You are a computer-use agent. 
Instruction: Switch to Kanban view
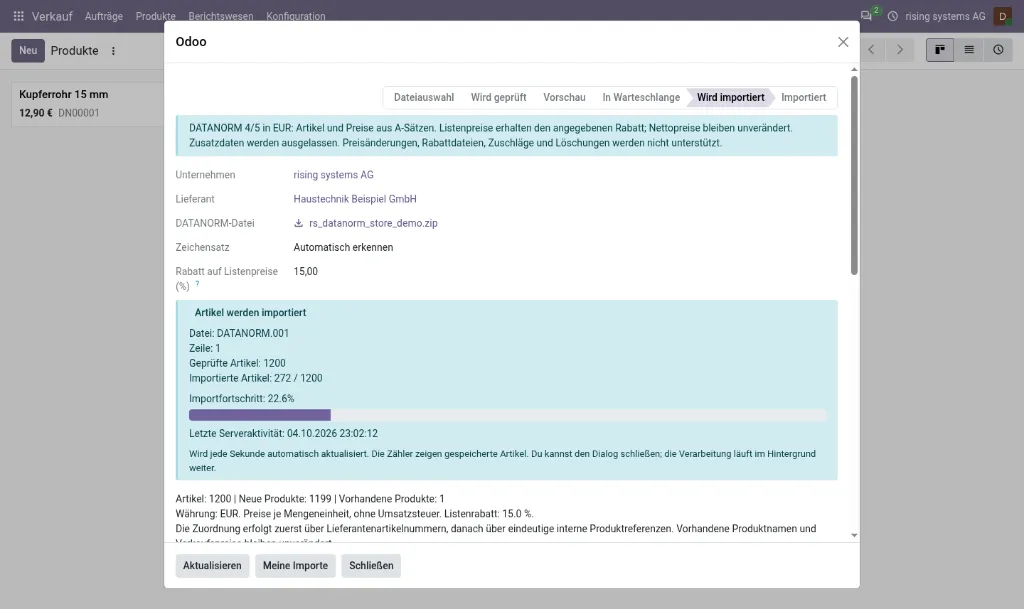tap(940, 50)
